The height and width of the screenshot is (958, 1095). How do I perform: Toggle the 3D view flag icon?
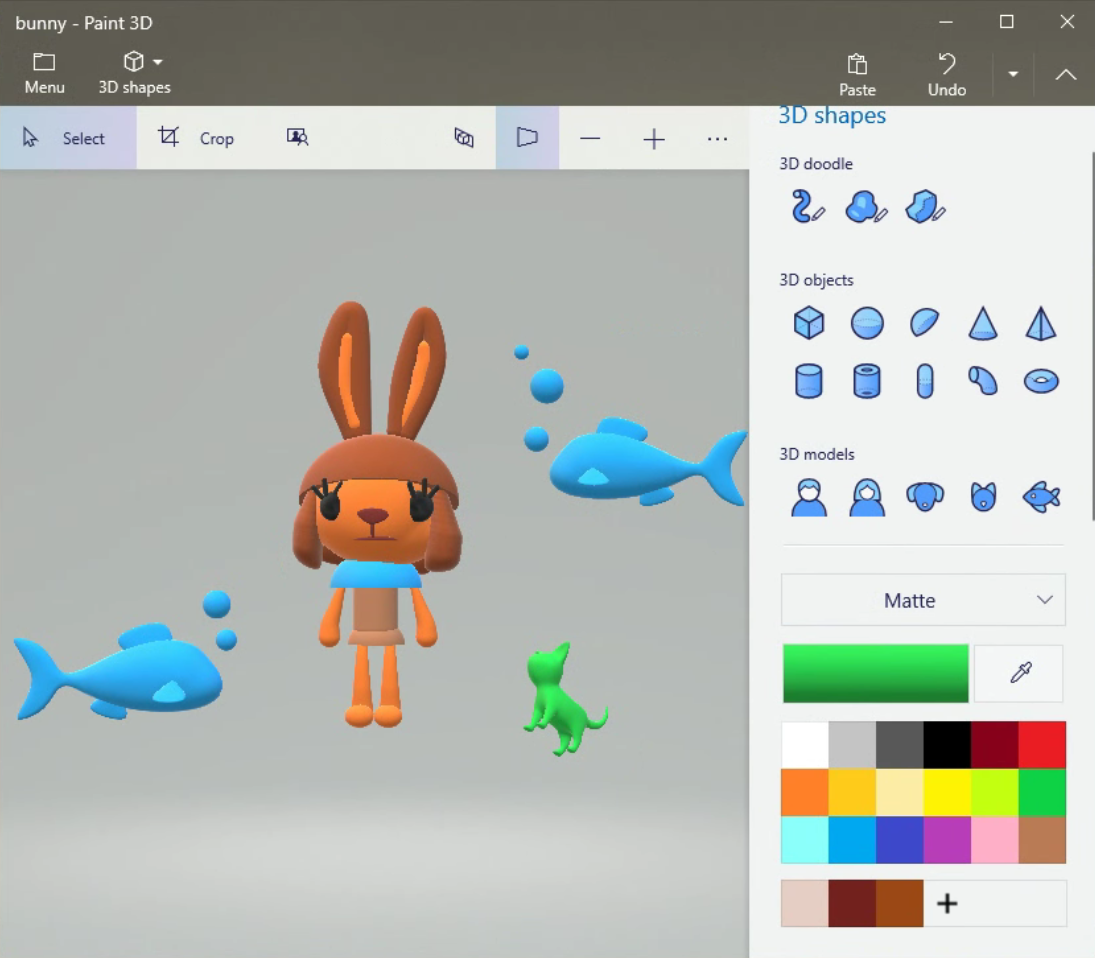tap(527, 138)
